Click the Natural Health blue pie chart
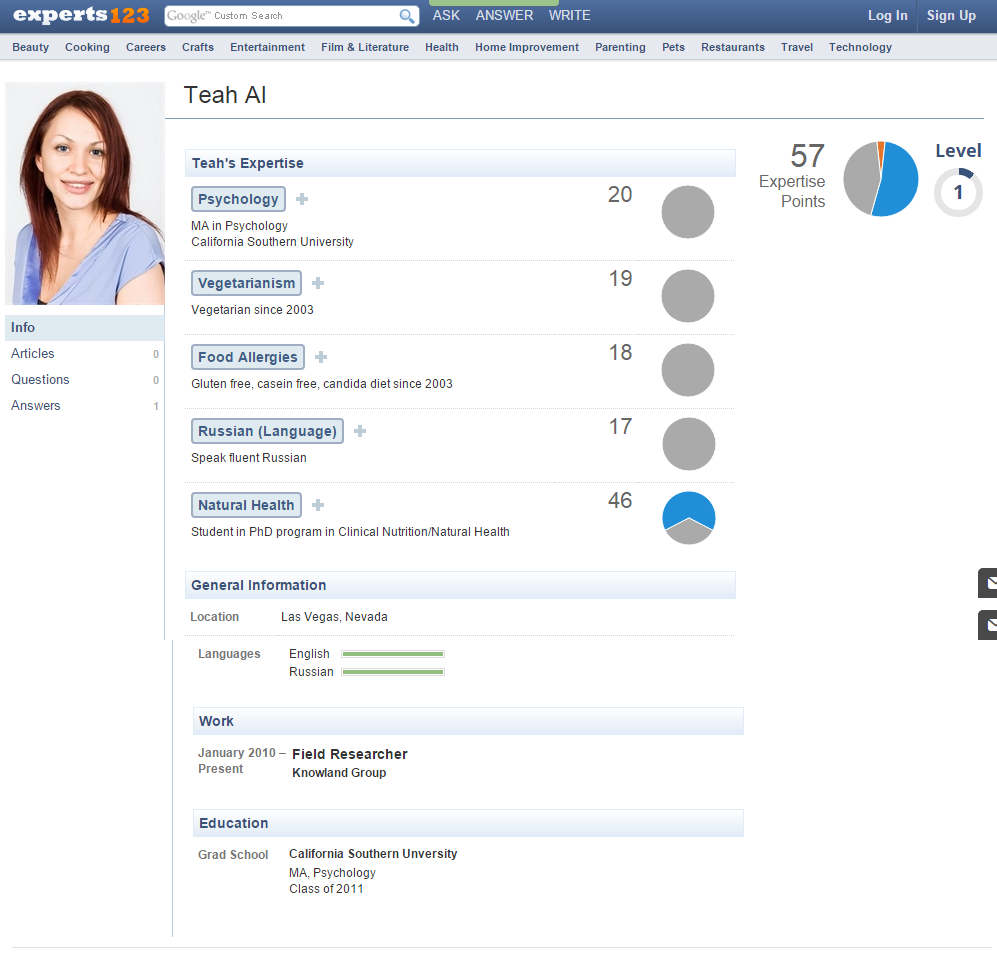The width and height of the screenshot is (997, 977). (x=689, y=517)
